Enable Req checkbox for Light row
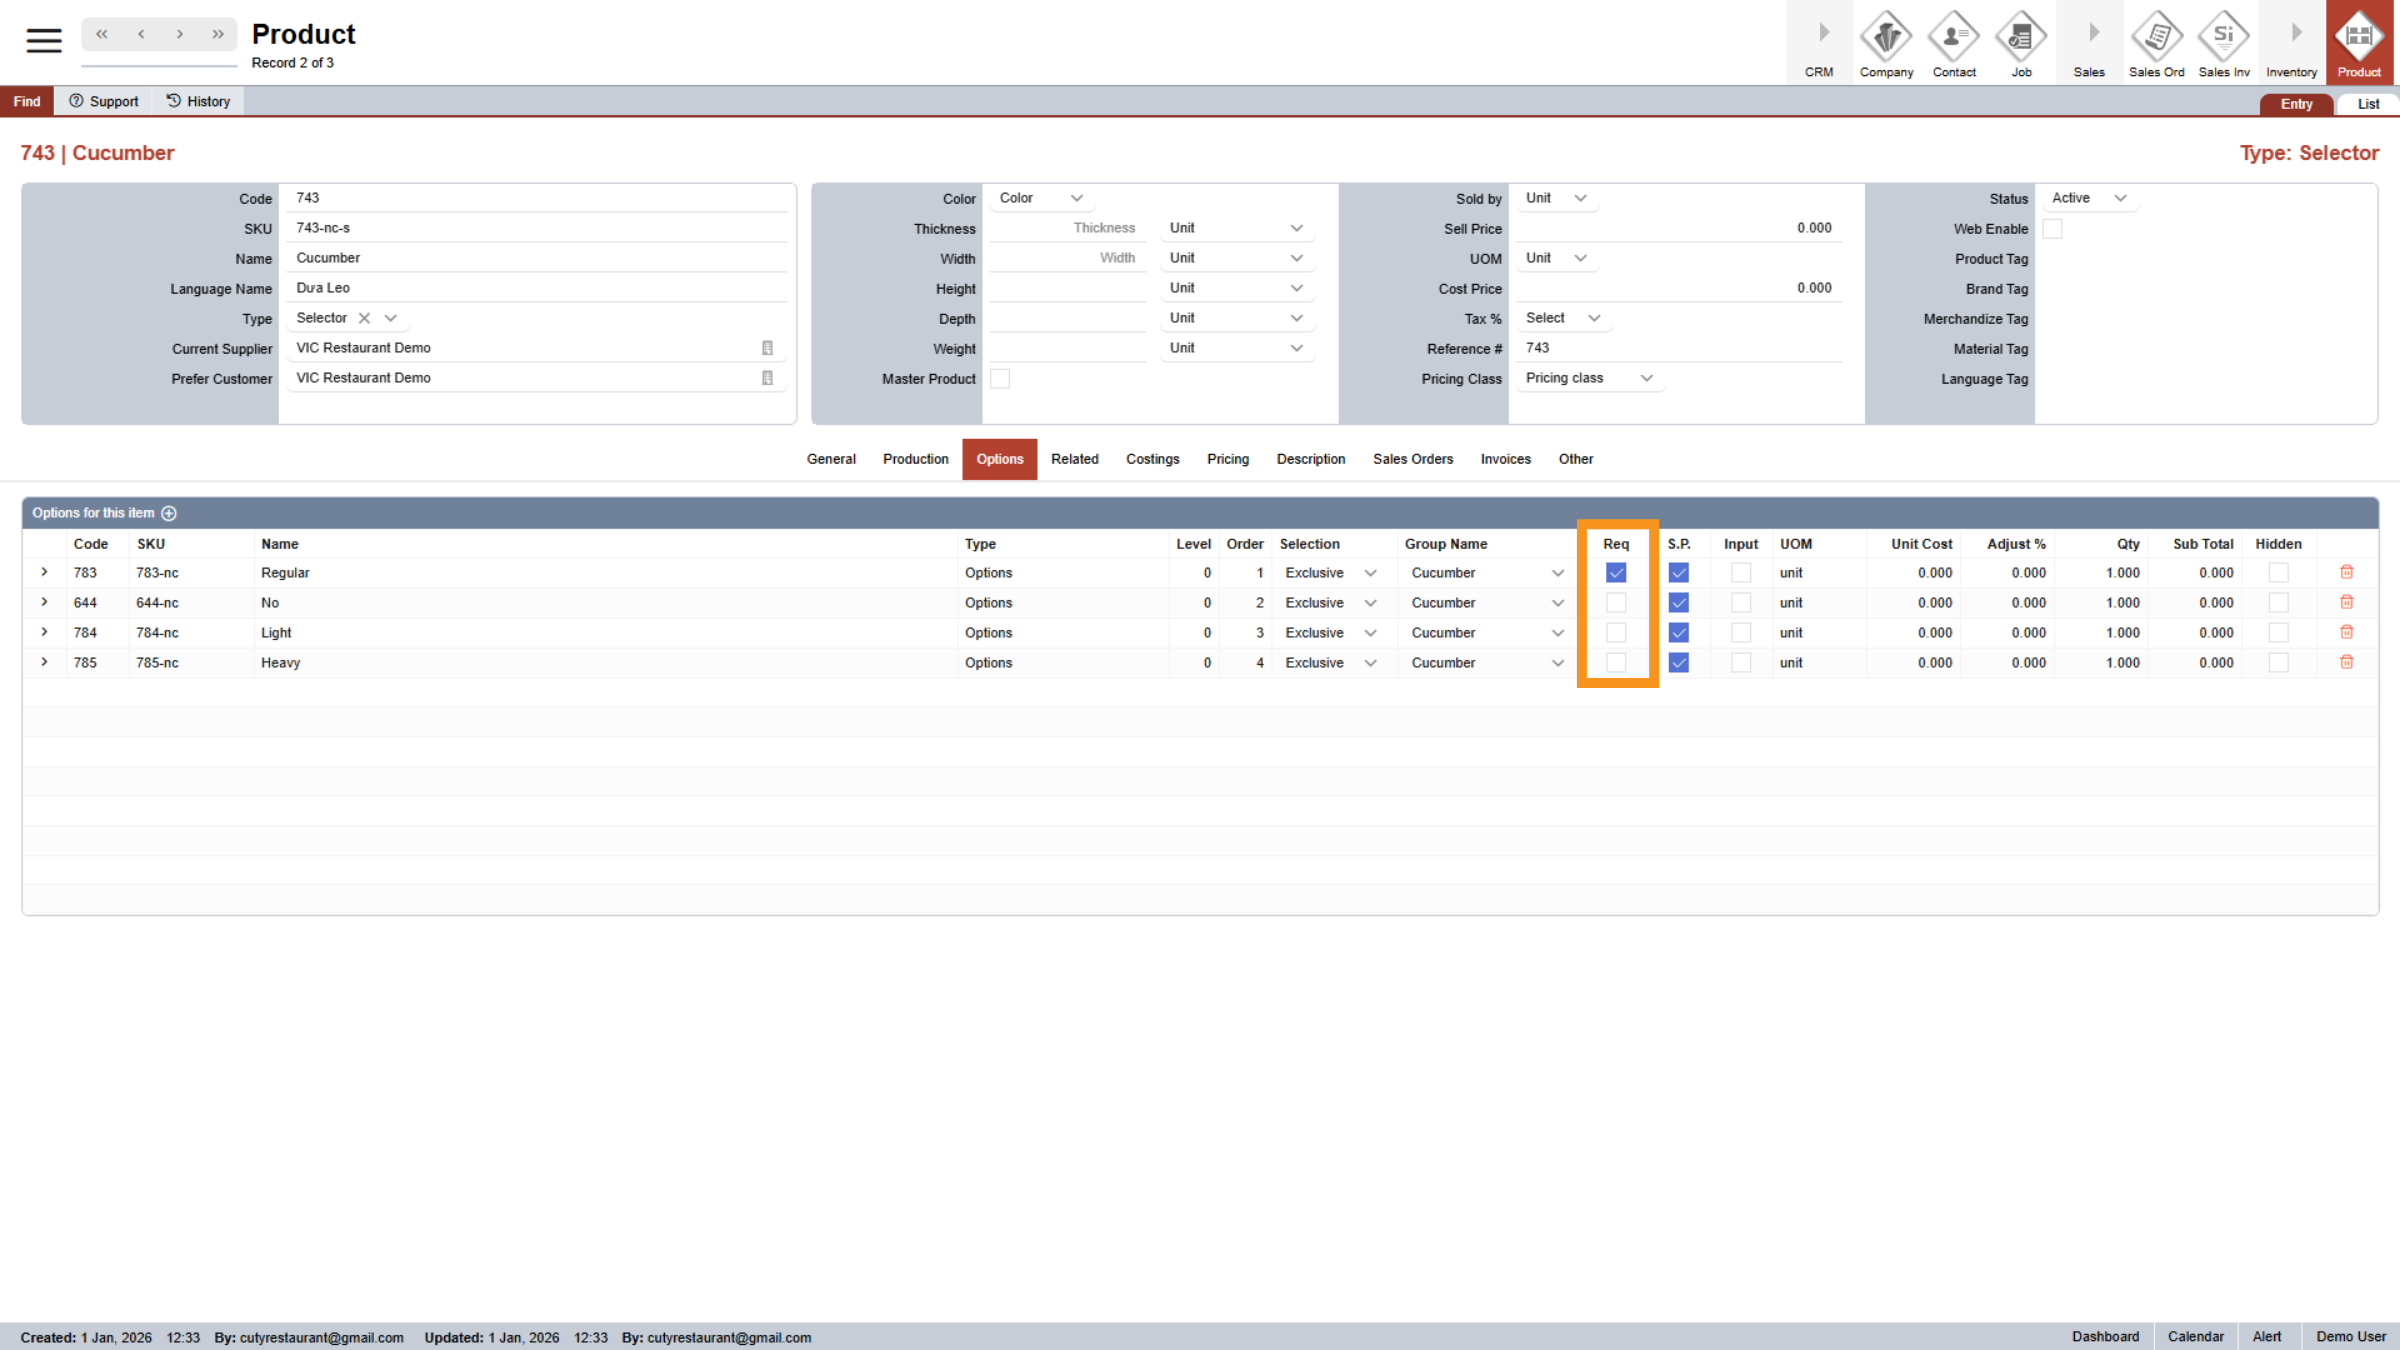 point(1616,633)
